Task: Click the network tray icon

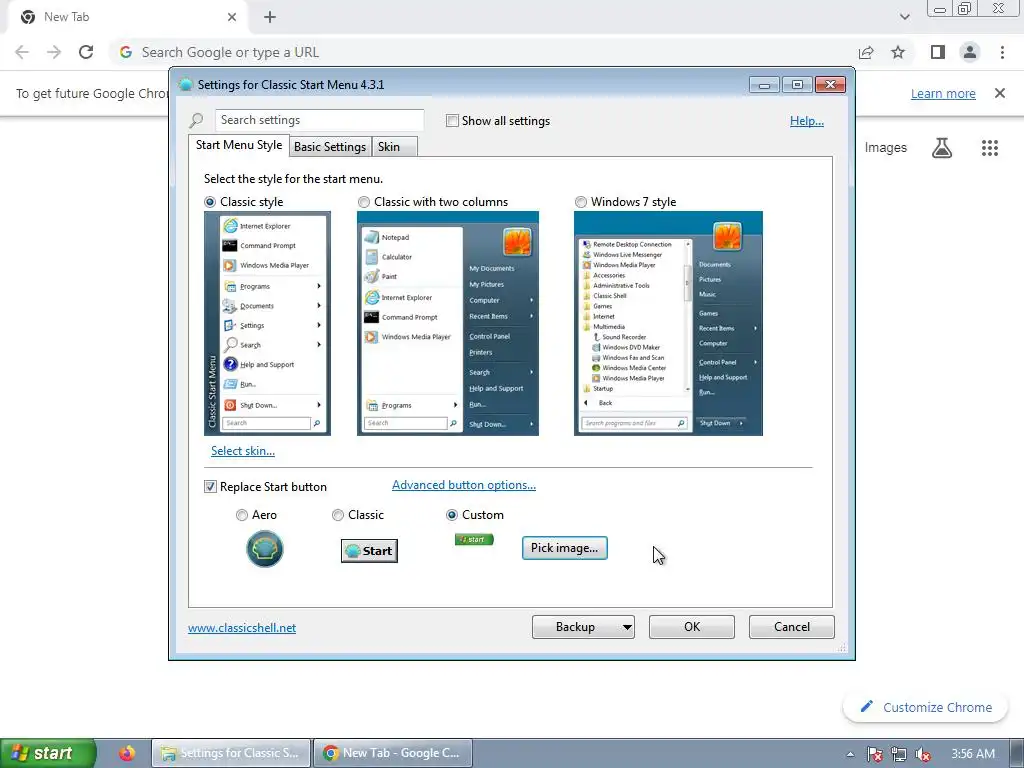Action: tap(899, 754)
